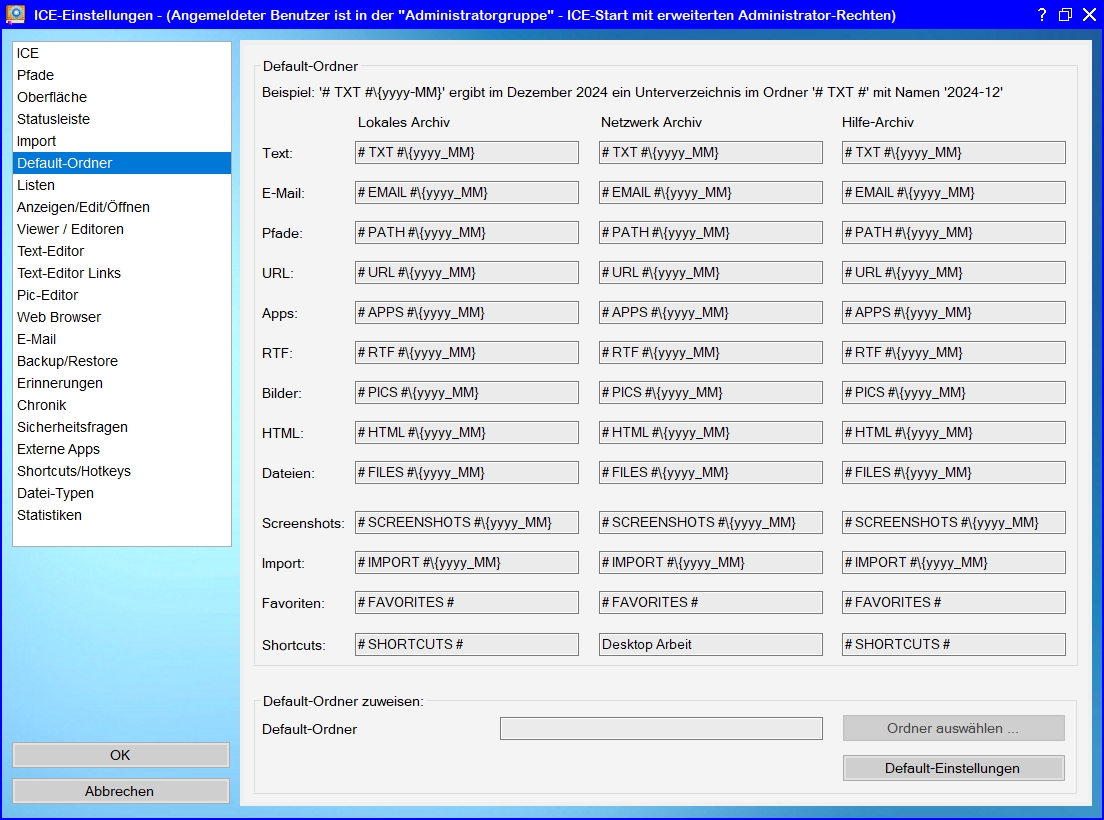Choose Anzeigen/Edit/Öffnen in sidebar
1104x820 pixels.
pos(122,207)
